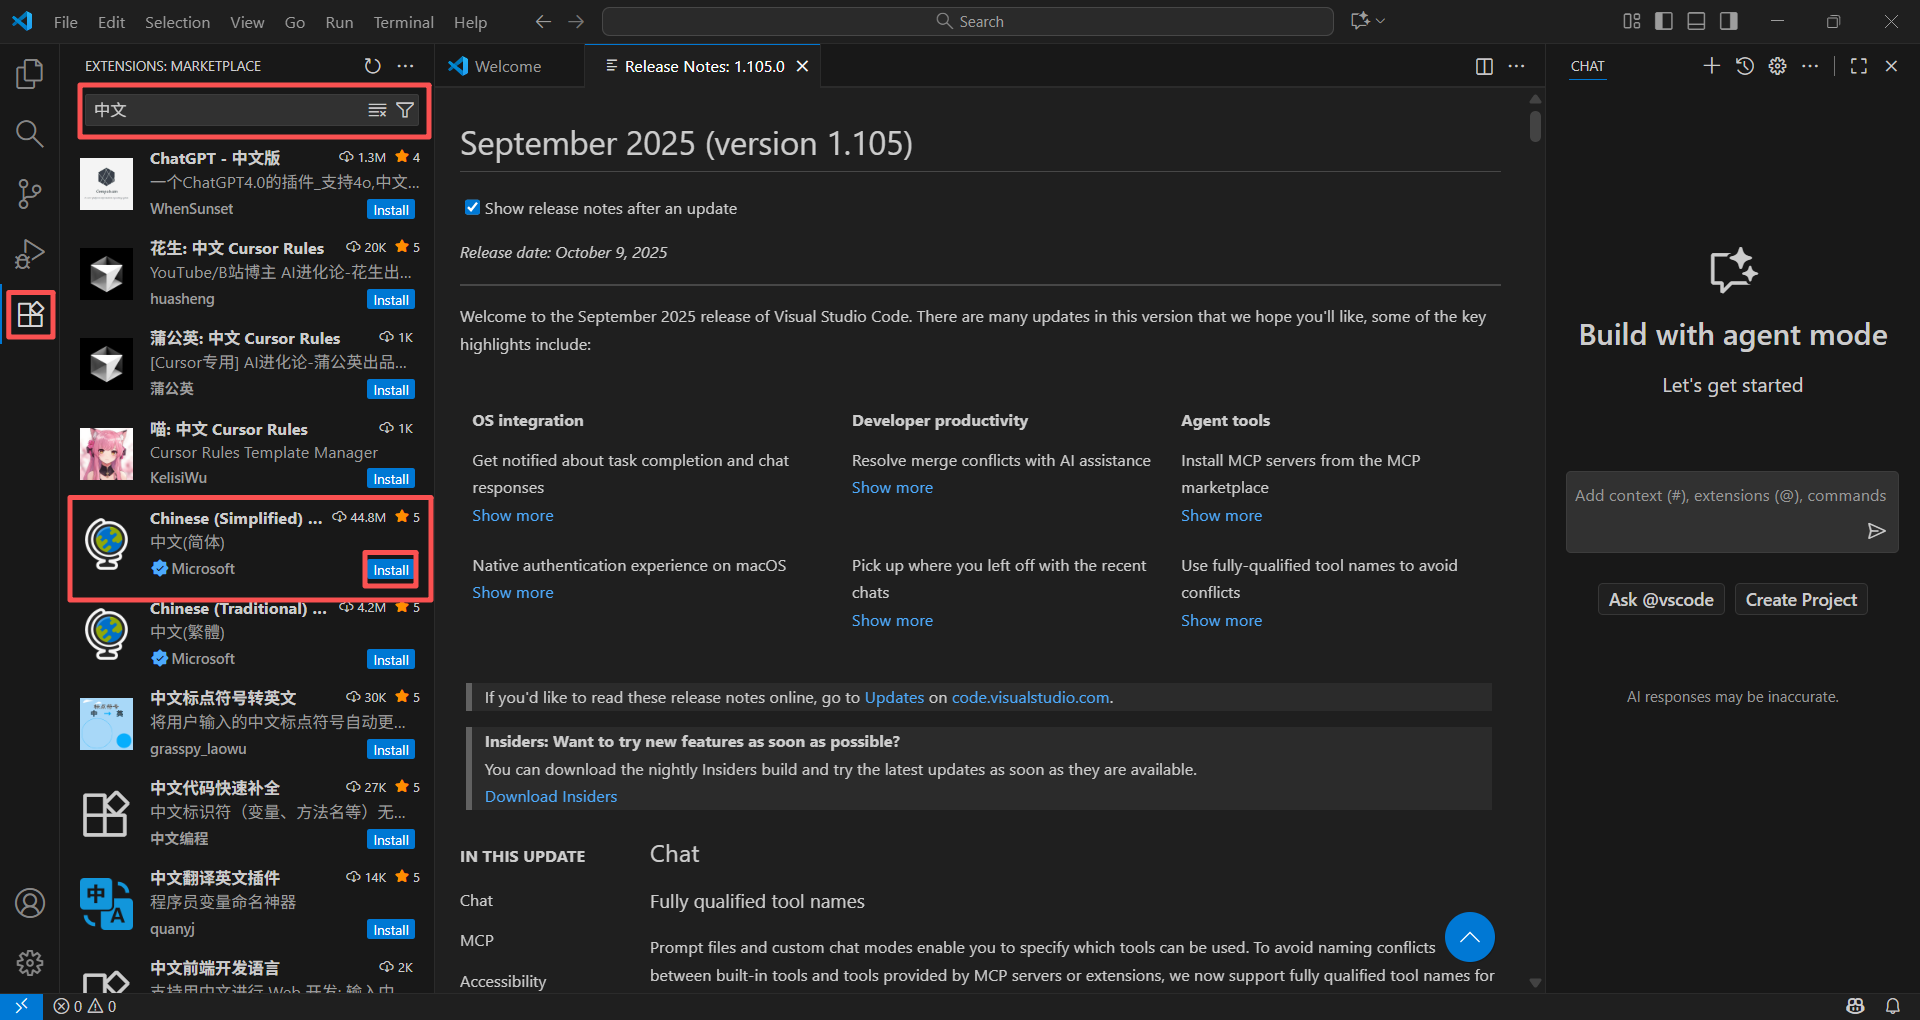Open Download Insiders link
1920x1020 pixels.
pyautogui.click(x=551, y=796)
